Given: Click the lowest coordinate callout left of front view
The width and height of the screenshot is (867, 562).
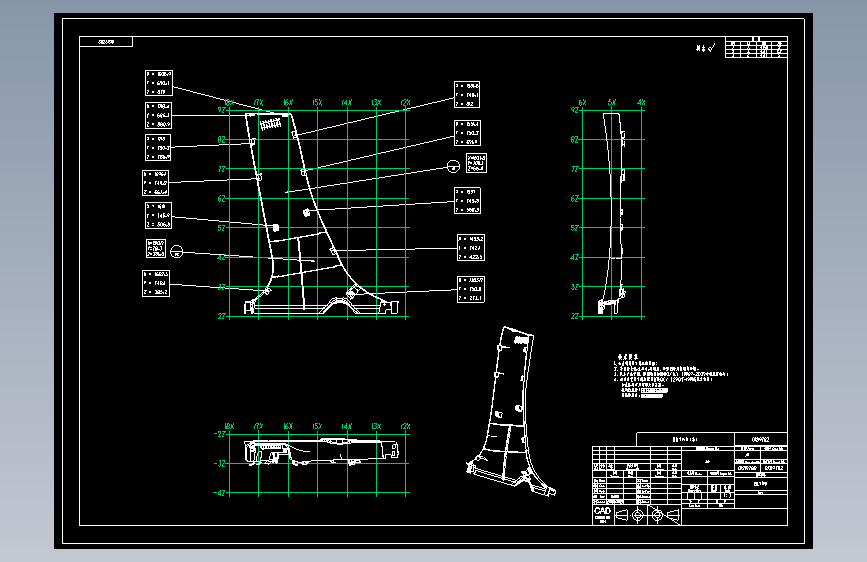Looking at the screenshot, I should coord(156,283).
